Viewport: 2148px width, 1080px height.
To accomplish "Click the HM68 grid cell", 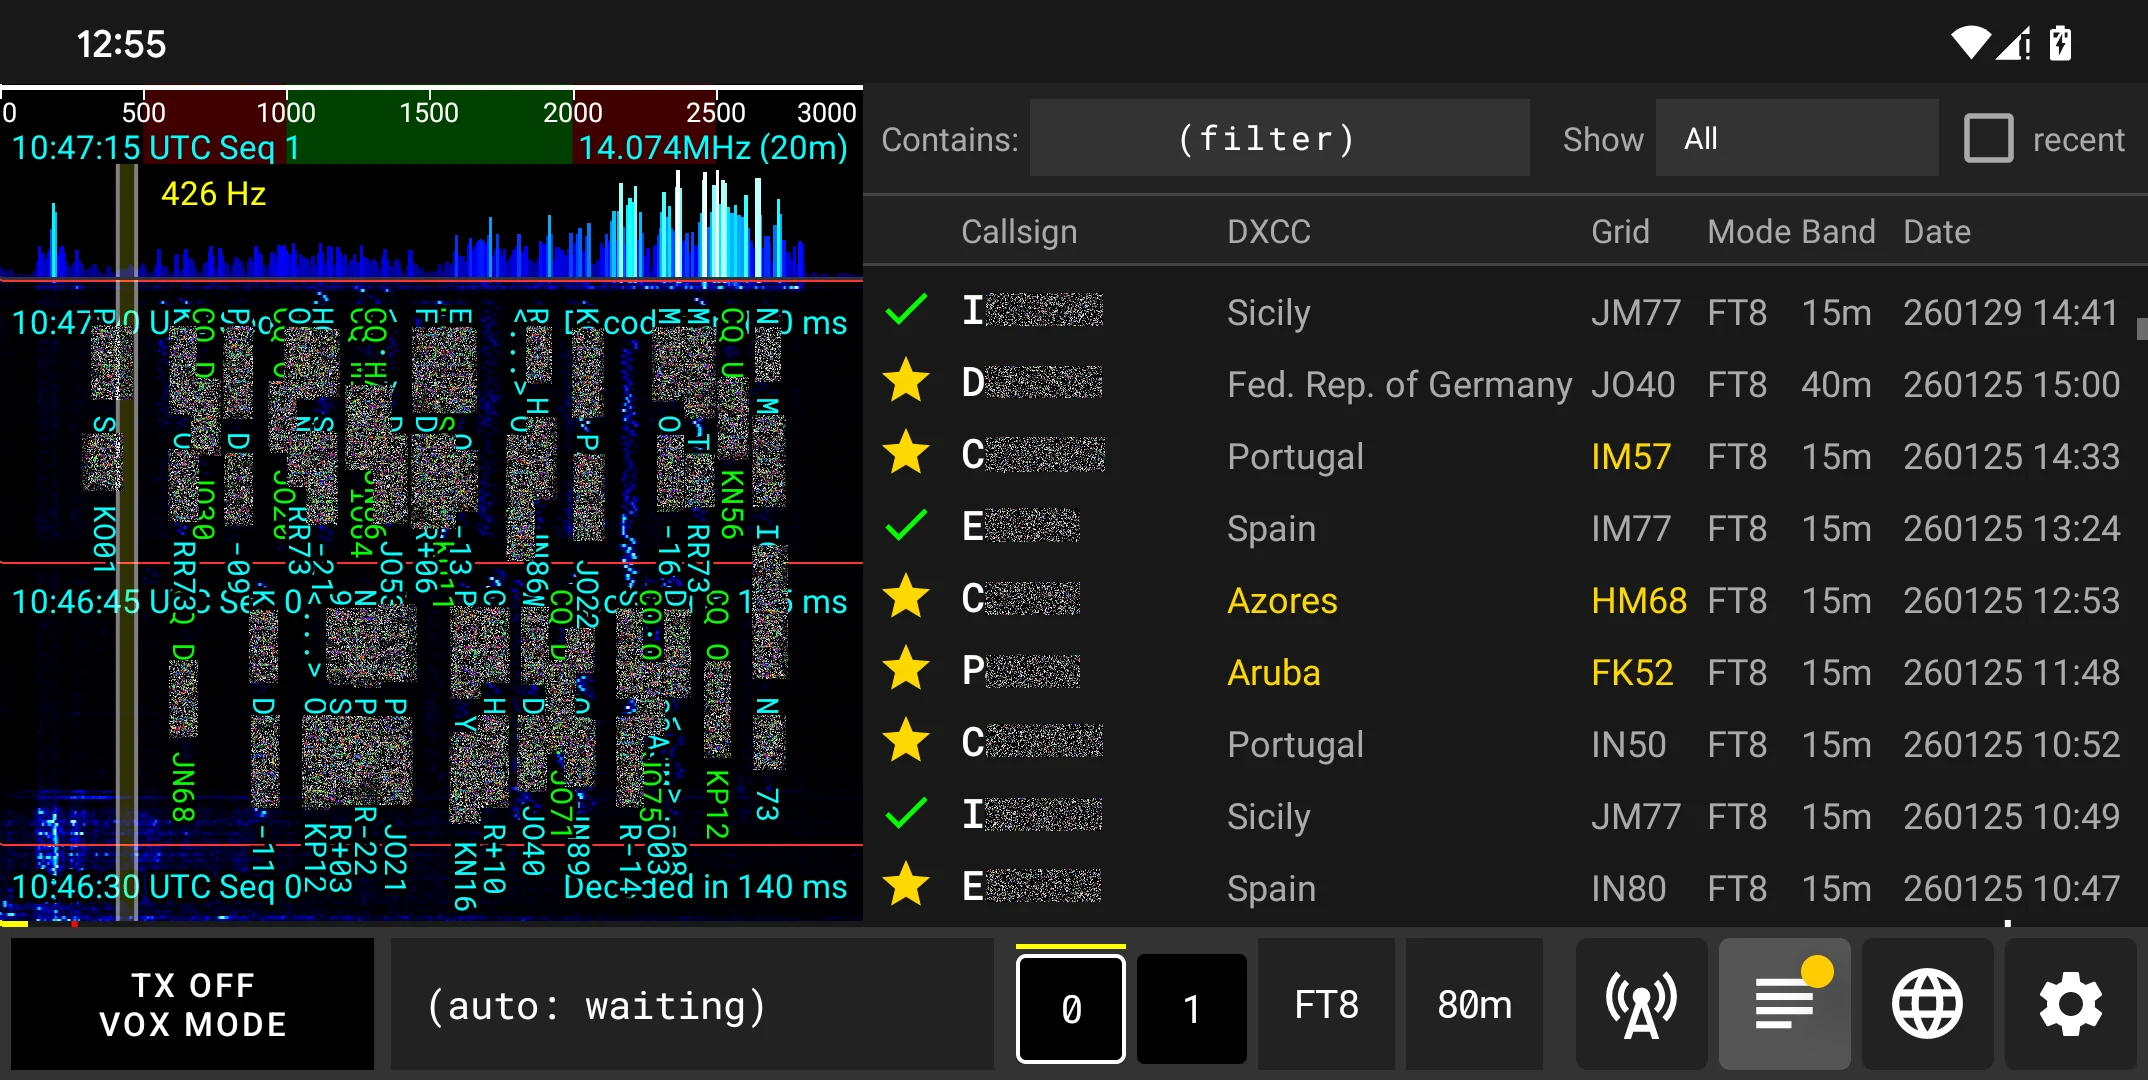I will (1638, 600).
